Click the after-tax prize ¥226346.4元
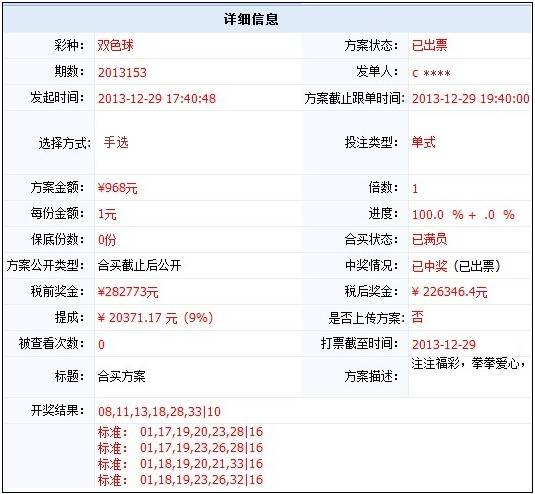Viewport: 535px width, 494px height. (x=449, y=292)
